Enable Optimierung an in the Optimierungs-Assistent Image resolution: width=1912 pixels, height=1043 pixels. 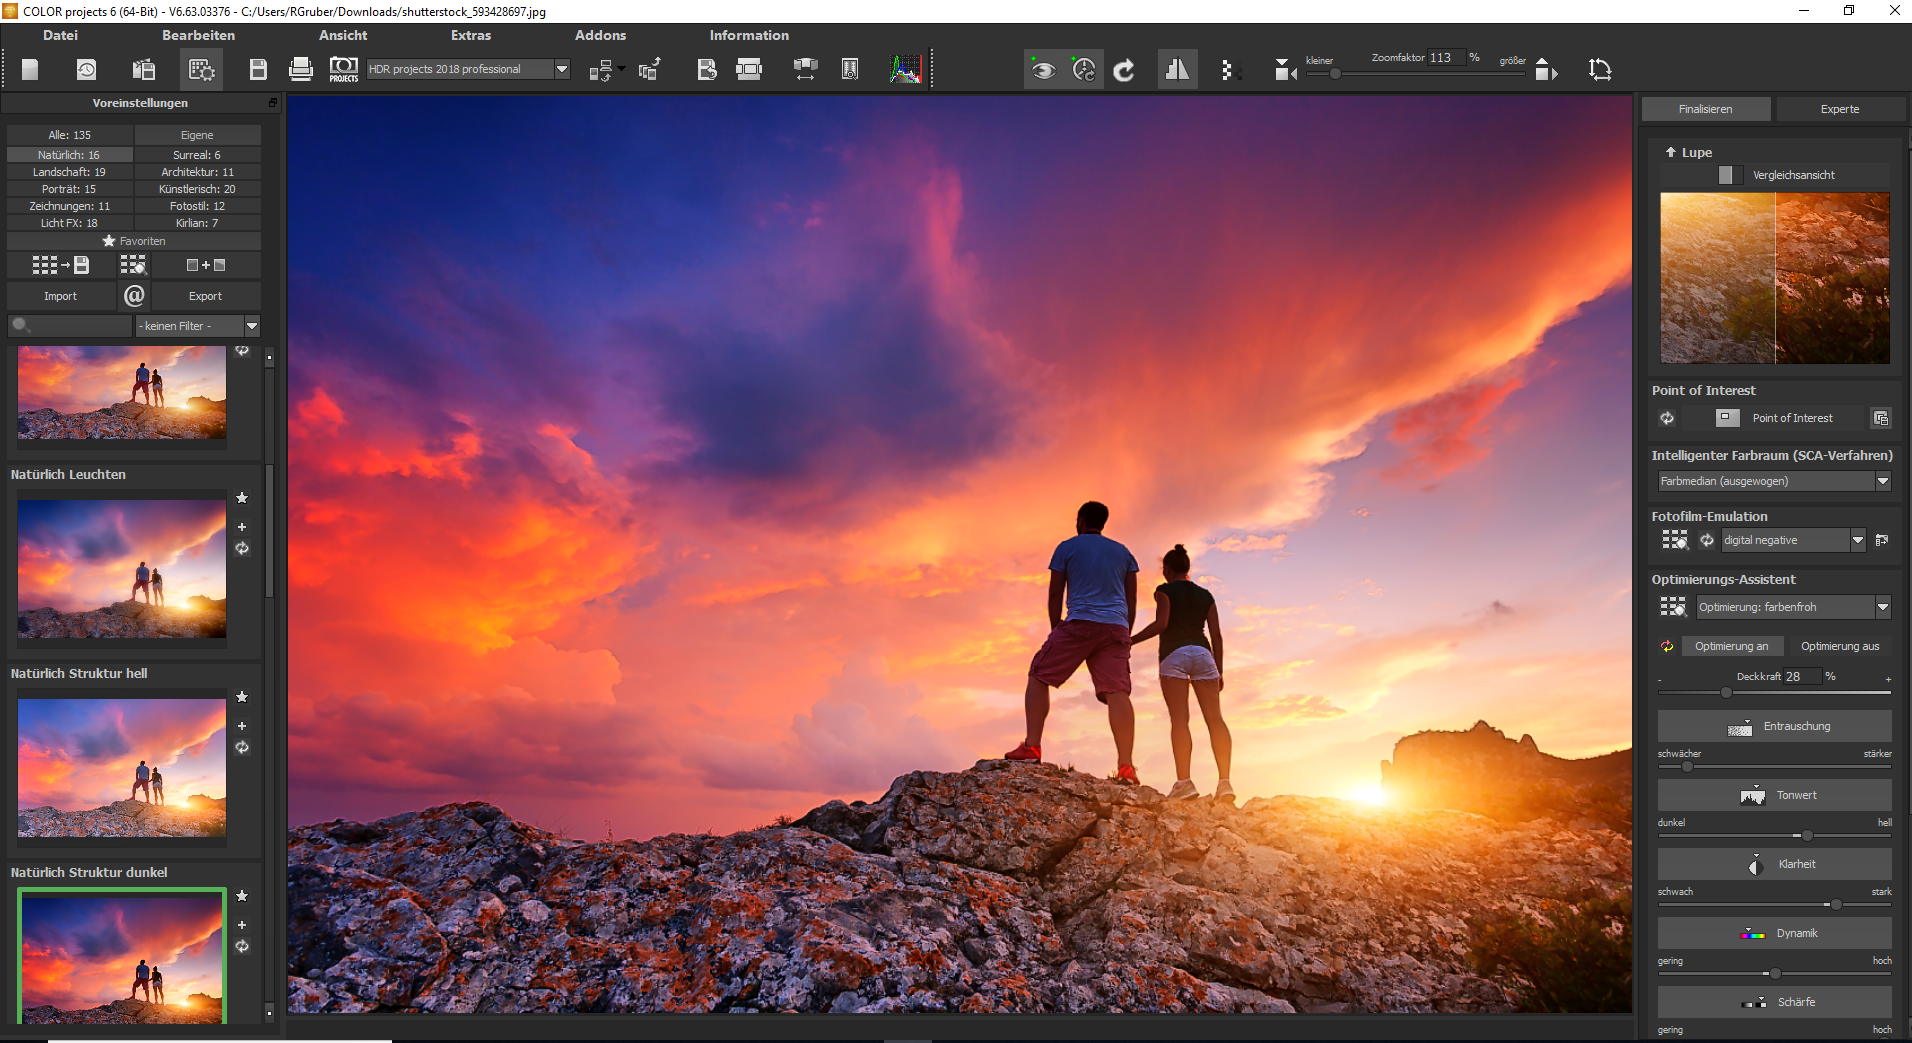[1733, 646]
